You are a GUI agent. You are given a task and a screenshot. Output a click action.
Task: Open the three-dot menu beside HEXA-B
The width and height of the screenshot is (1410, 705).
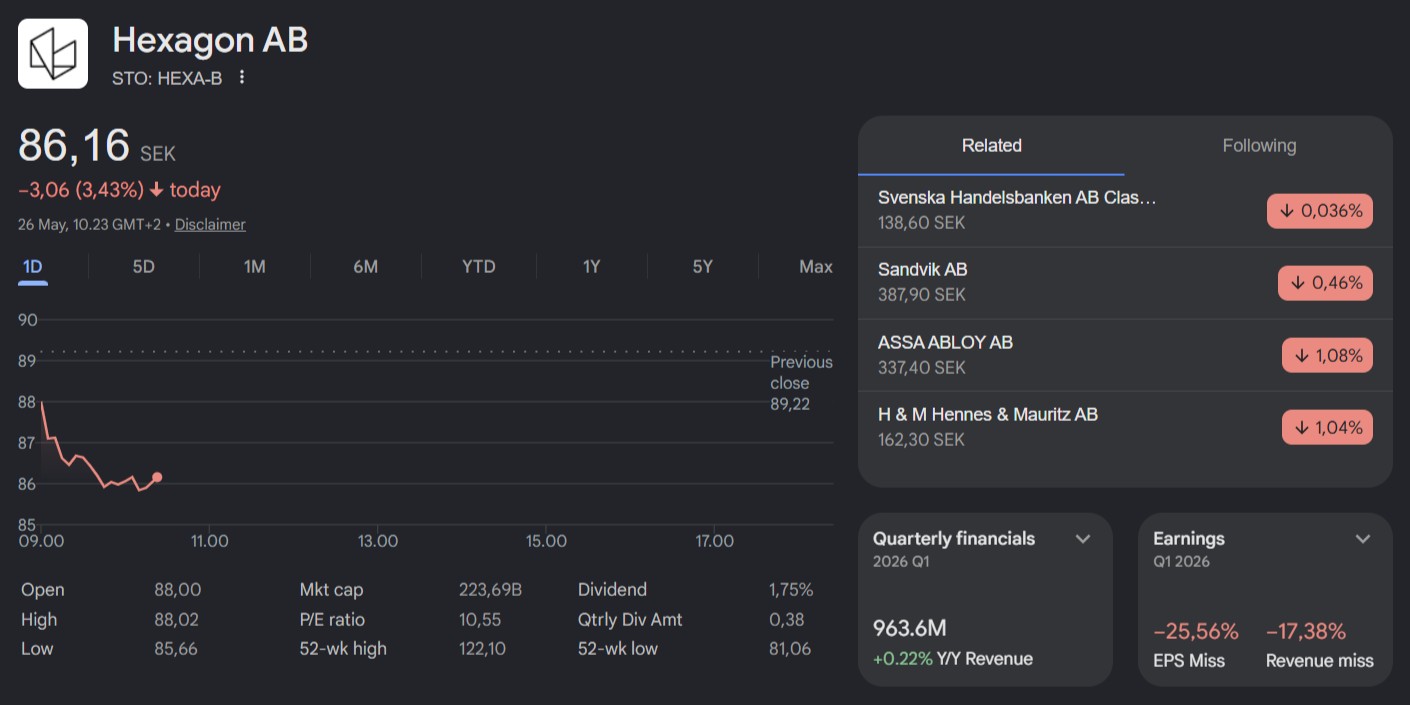pyautogui.click(x=241, y=77)
